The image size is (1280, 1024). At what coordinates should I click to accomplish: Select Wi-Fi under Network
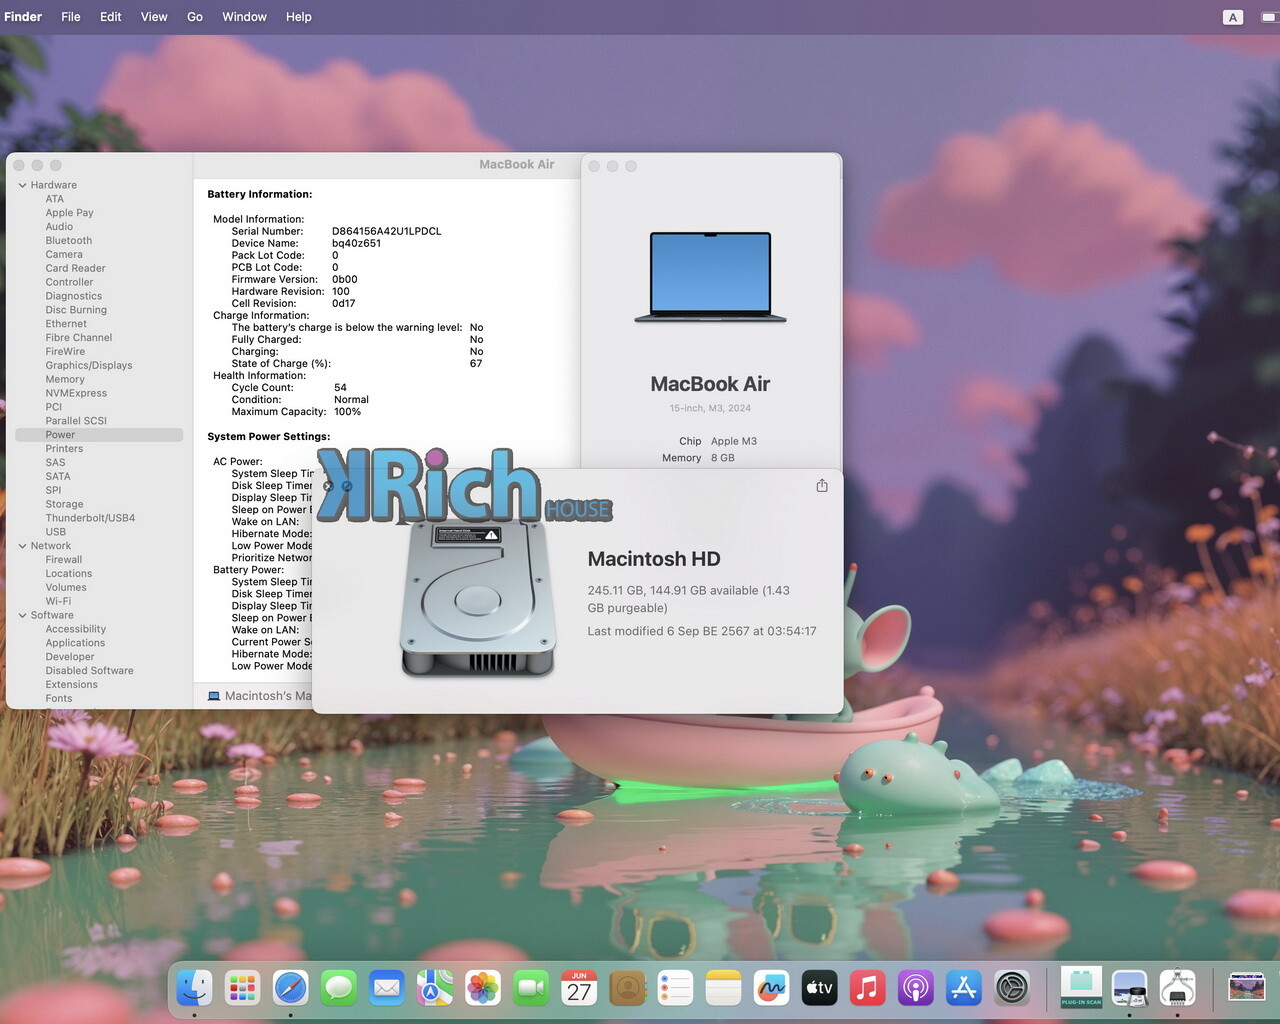click(x=58, y=601)
